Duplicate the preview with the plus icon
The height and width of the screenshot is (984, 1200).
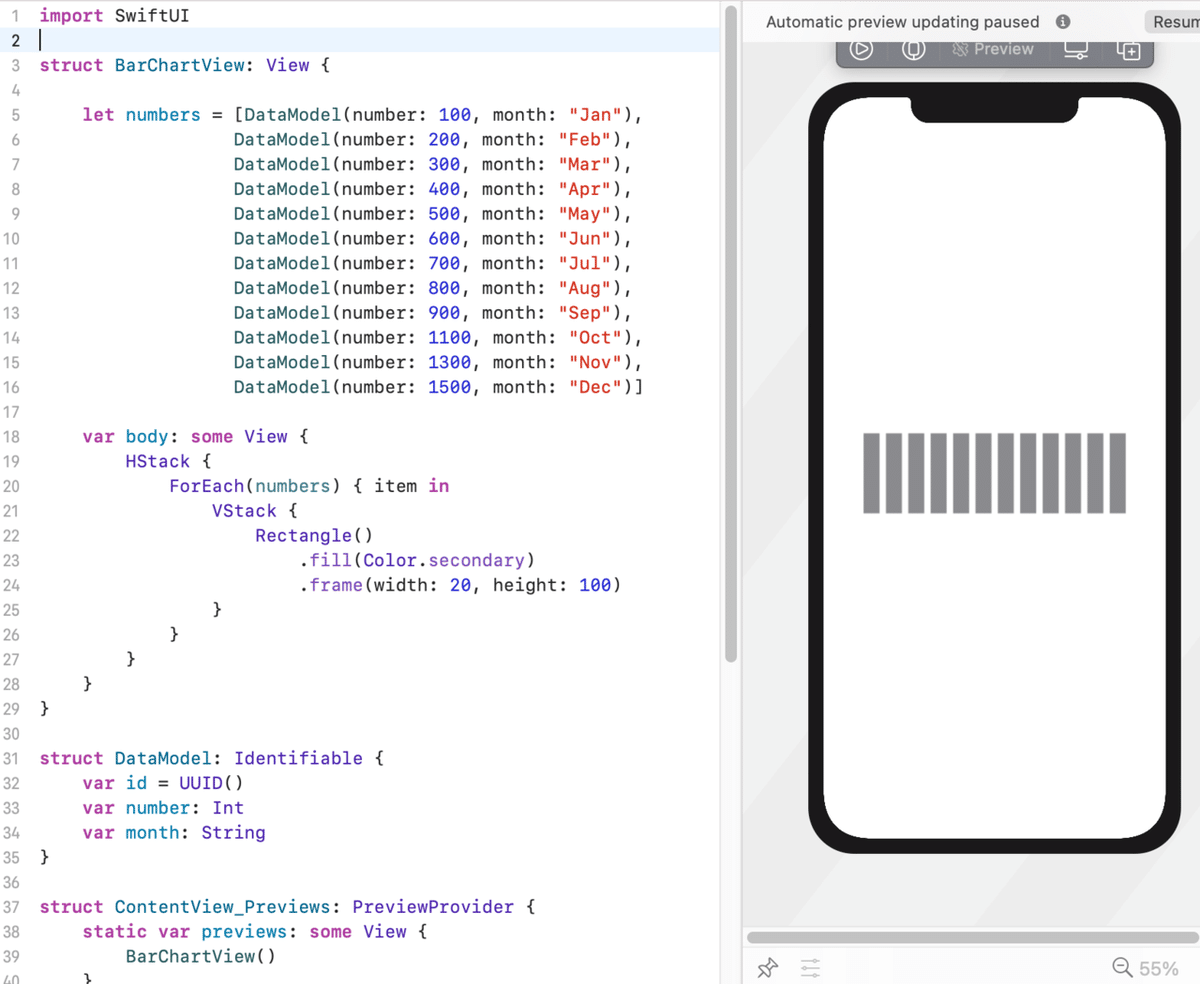pyautogui.click(x=1128, y=49)
